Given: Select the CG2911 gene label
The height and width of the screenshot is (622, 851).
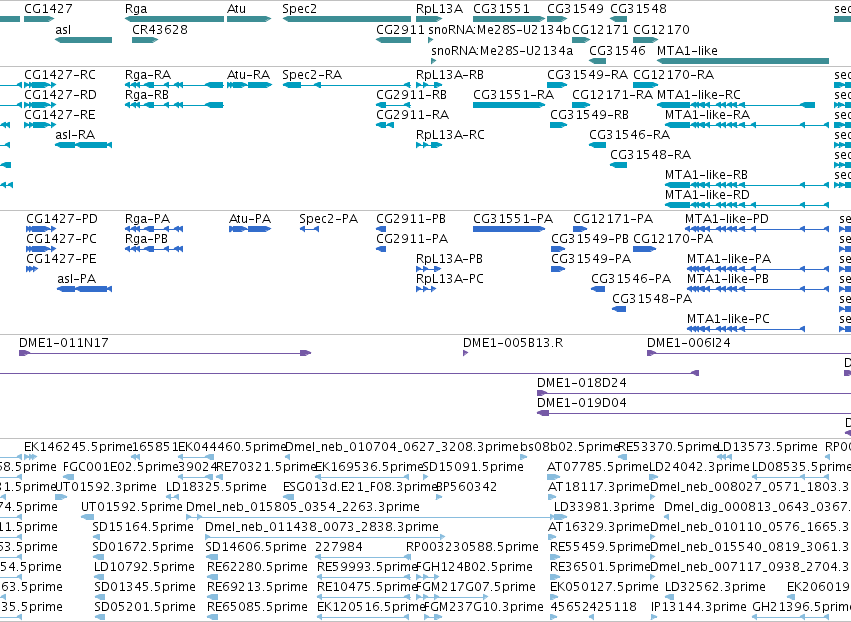Looking at the screenshot, I should pos(400,29).
